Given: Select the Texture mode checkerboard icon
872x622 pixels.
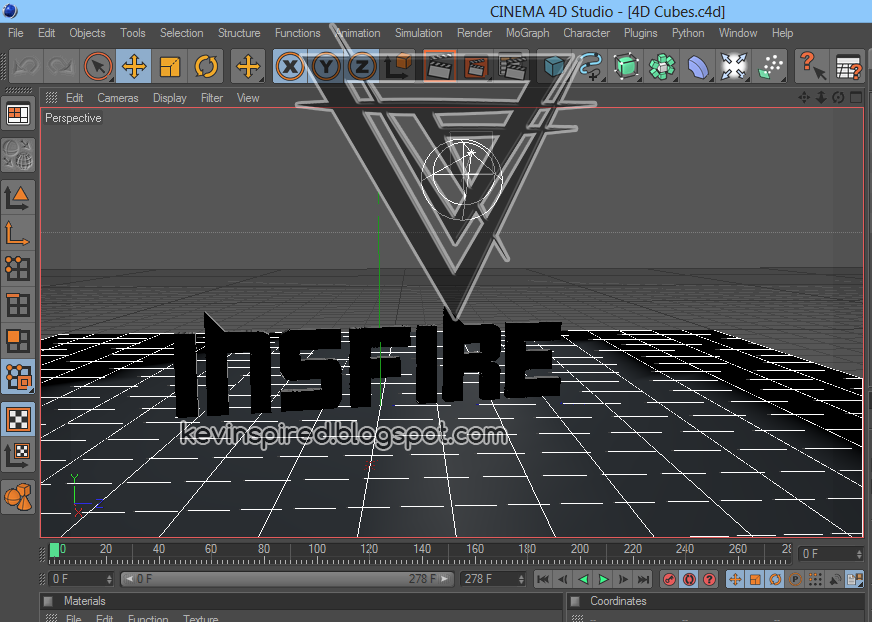Looking at the screenshot, I should [x=18, y=419].
